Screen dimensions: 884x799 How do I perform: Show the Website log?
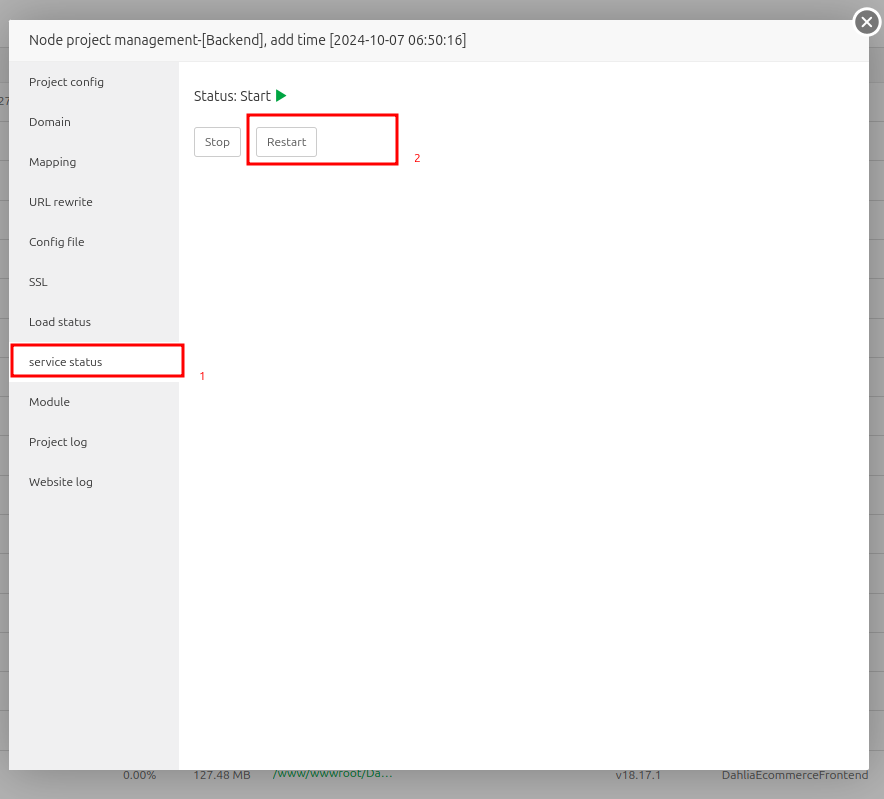pos(61,482)
